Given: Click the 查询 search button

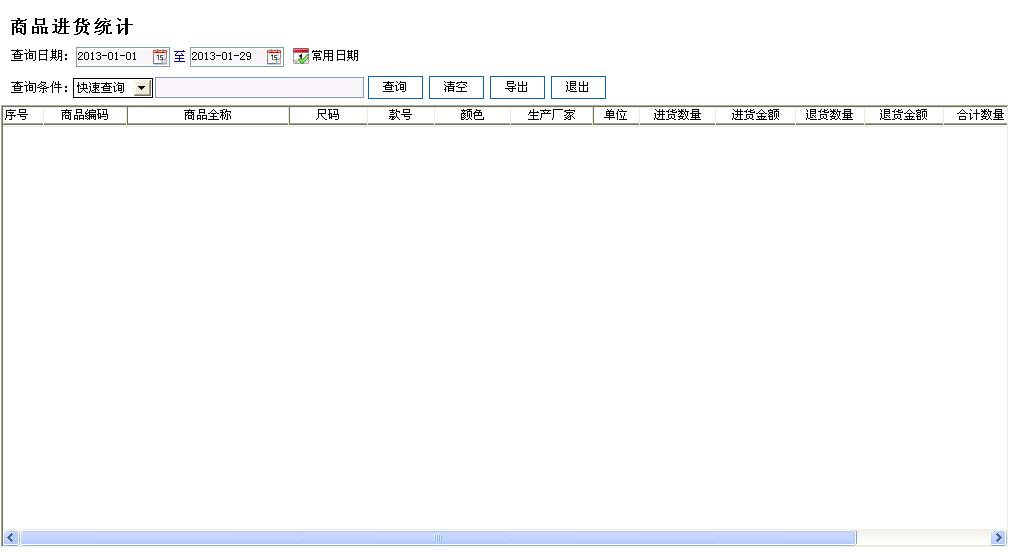Looking at the screenshot, I should [x=395, y=88].
